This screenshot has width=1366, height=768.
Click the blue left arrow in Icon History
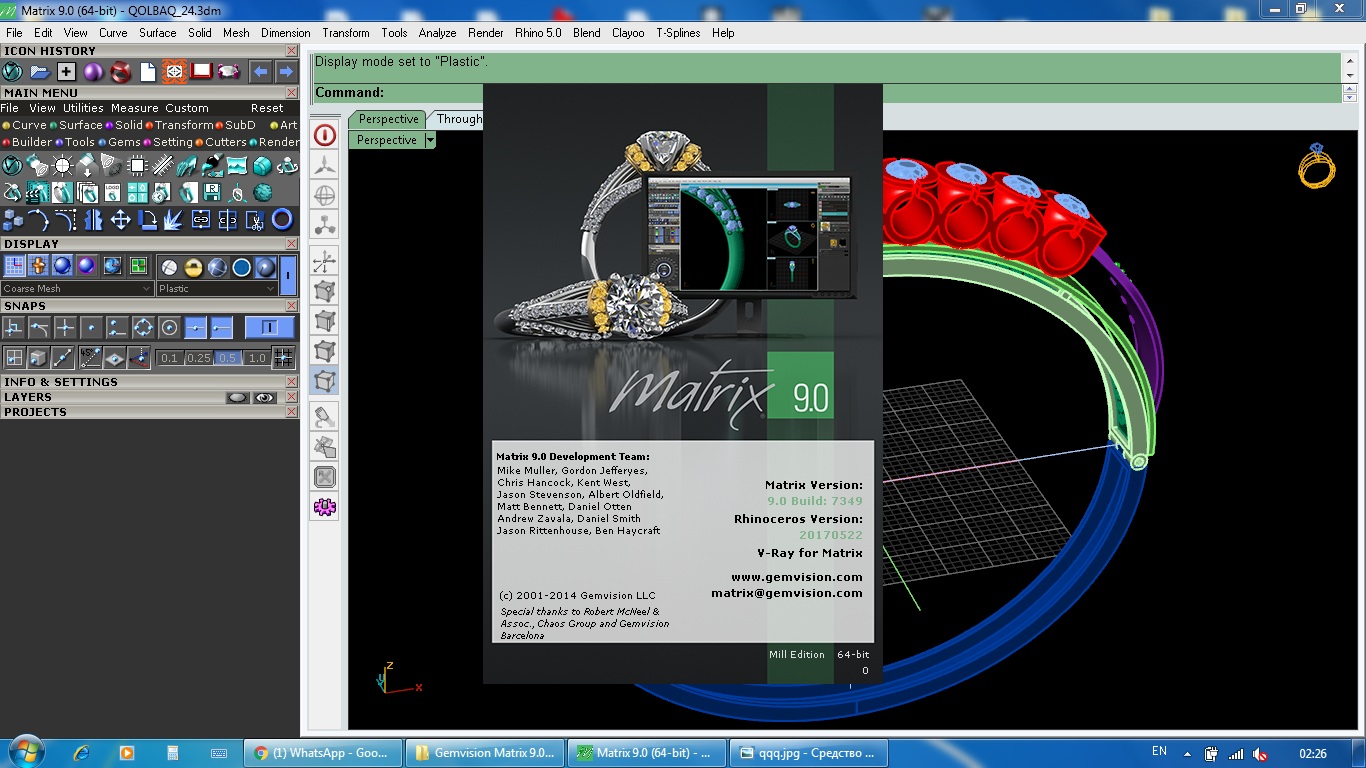260,72
